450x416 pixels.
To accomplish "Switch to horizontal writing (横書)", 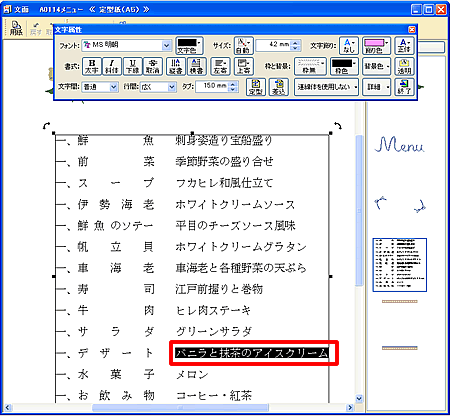I will pos(197,66).
